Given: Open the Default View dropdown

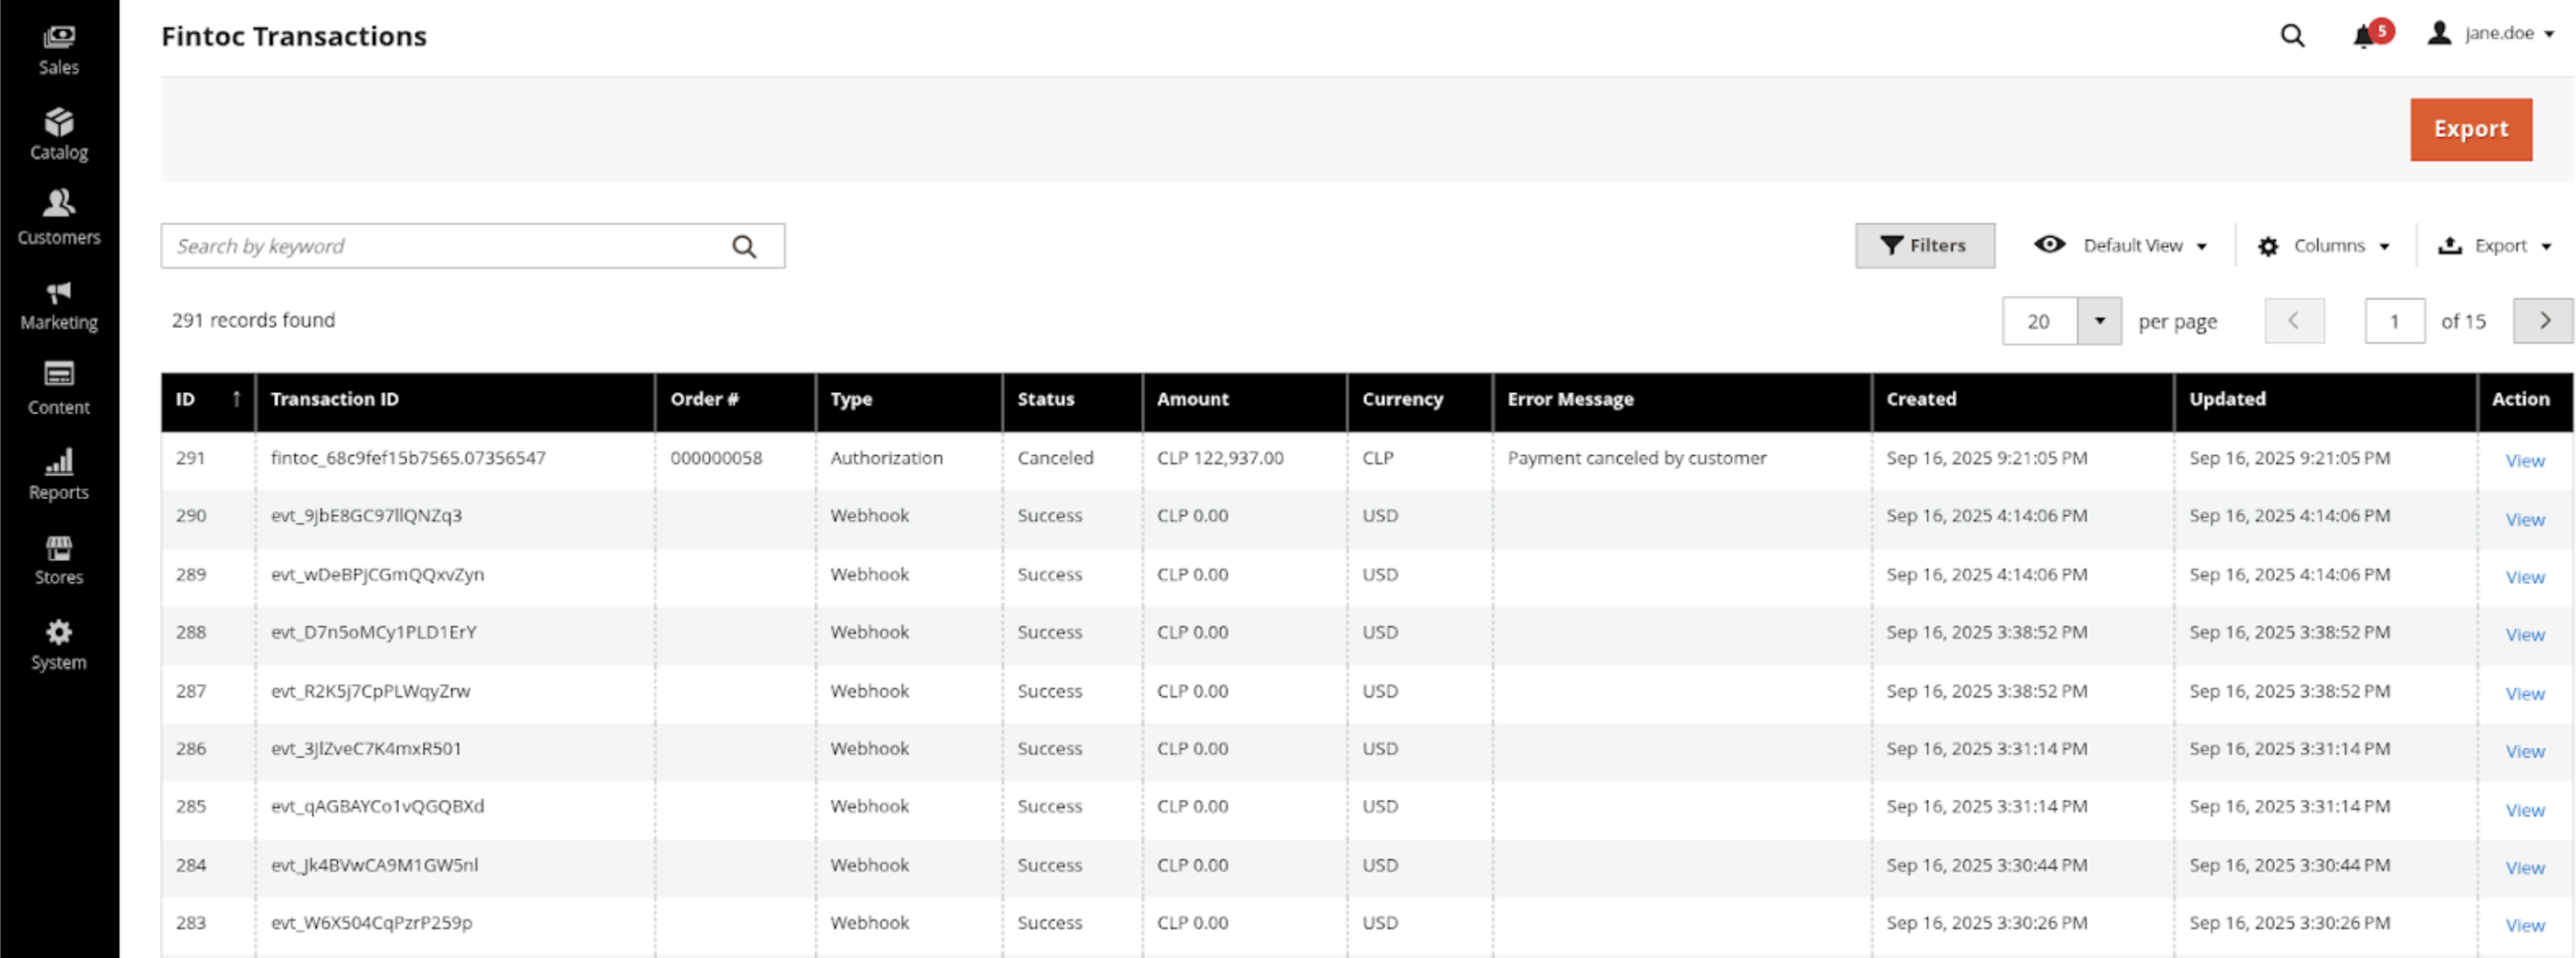Looking at the screenshot, I should pos(2120,246).
